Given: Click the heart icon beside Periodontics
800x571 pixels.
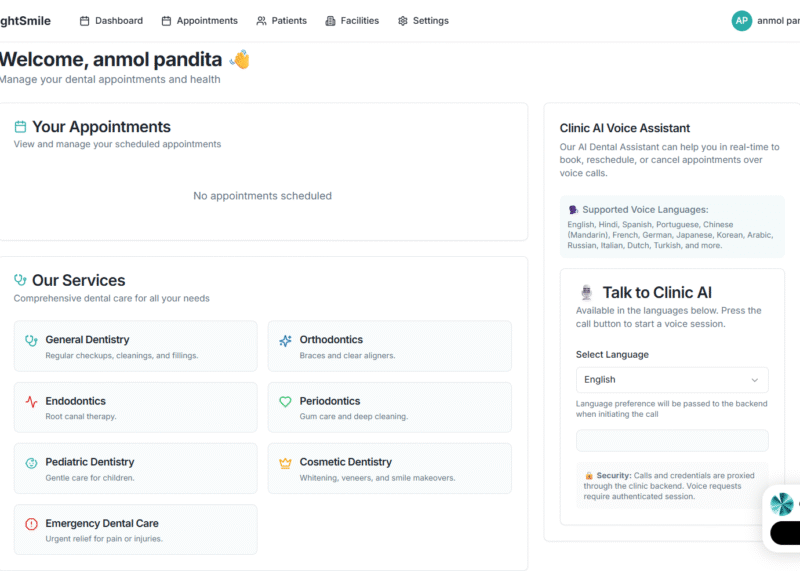Looking at the screenshot, I should click(285, 401).
